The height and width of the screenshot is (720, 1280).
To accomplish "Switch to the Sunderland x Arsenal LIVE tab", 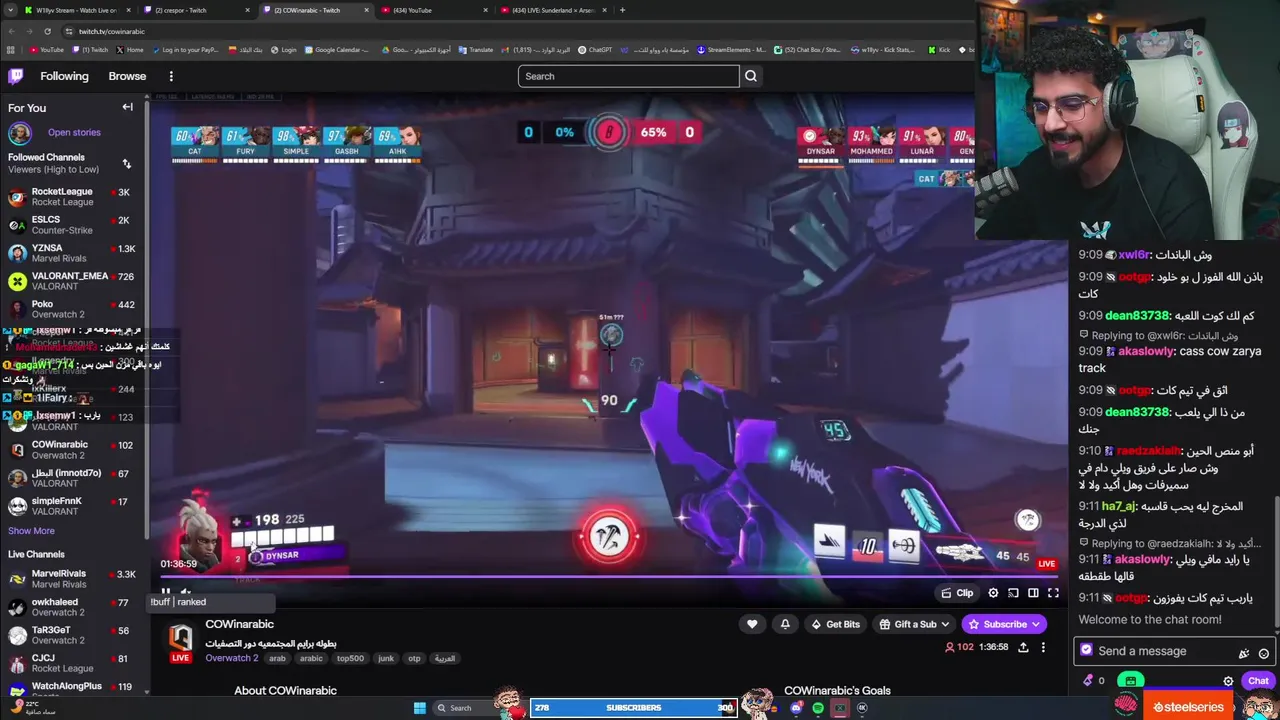I will point(555,10).
